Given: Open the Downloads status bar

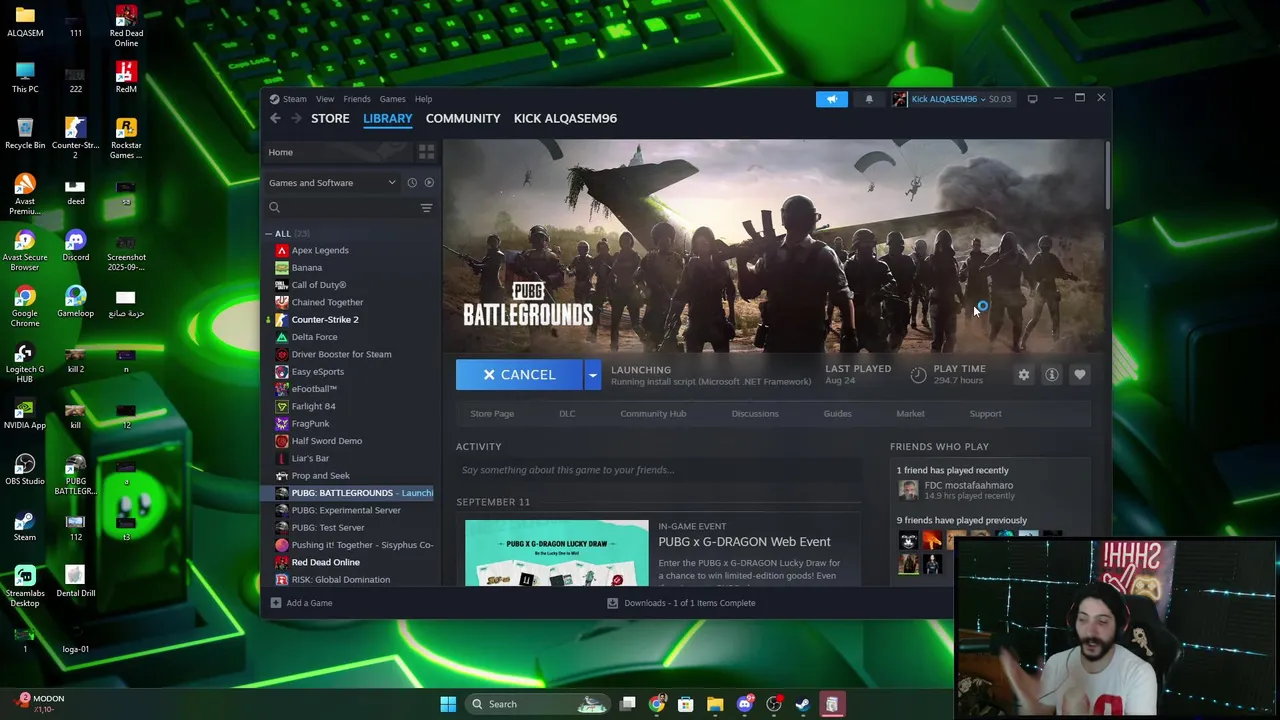Looking at the screenshot, I should coord(681,603).
